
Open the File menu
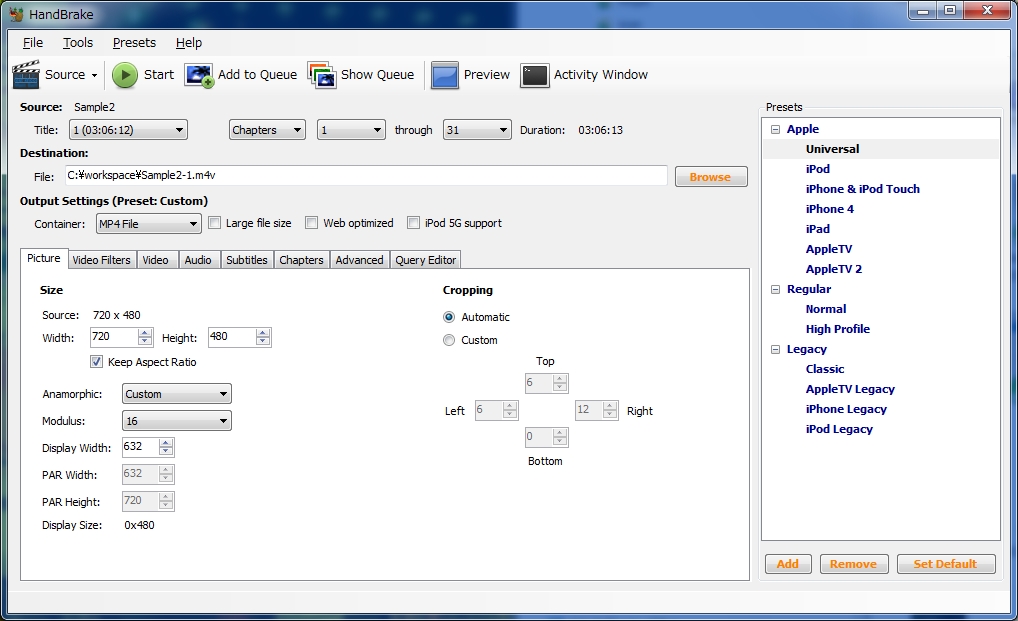coord(32,42)
